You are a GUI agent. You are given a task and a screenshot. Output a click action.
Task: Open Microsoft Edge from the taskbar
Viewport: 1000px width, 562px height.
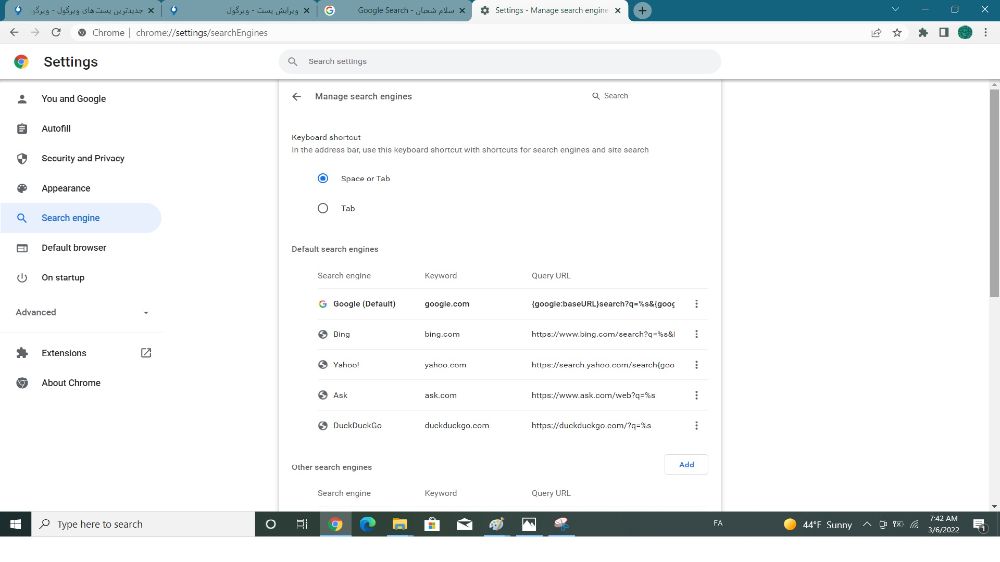pos(367,524)
